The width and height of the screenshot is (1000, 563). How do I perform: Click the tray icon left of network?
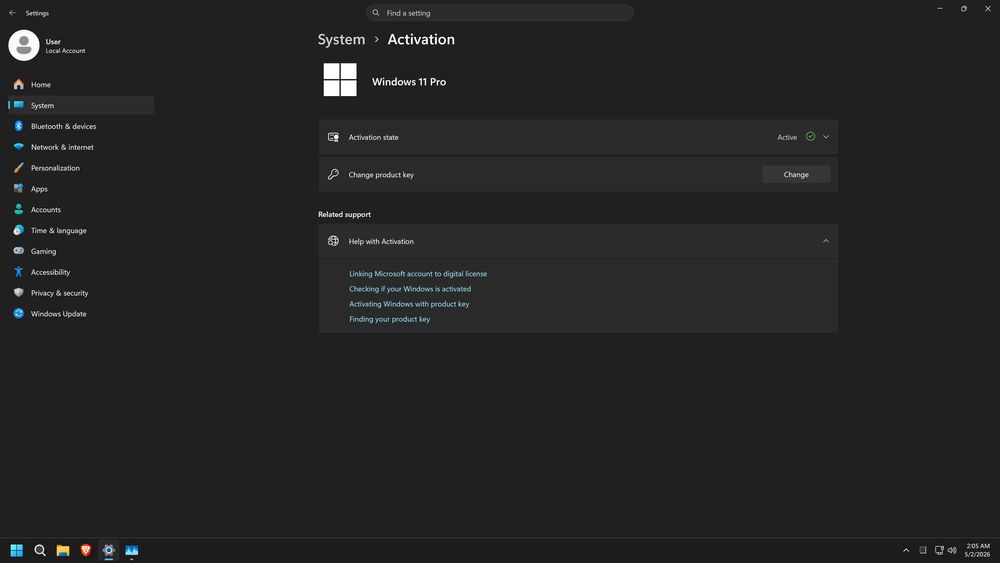point(923,550)
